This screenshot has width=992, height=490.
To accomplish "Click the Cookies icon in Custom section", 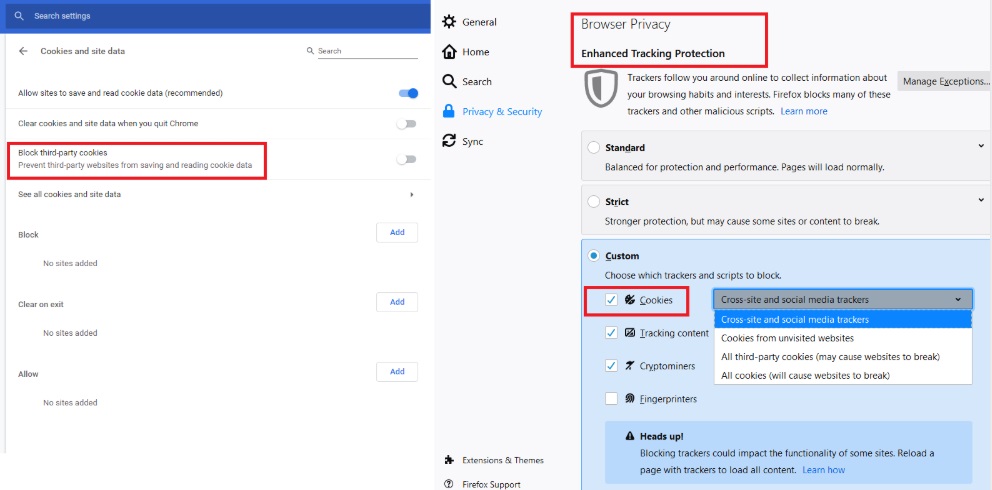I will click(x=630, y=300).
